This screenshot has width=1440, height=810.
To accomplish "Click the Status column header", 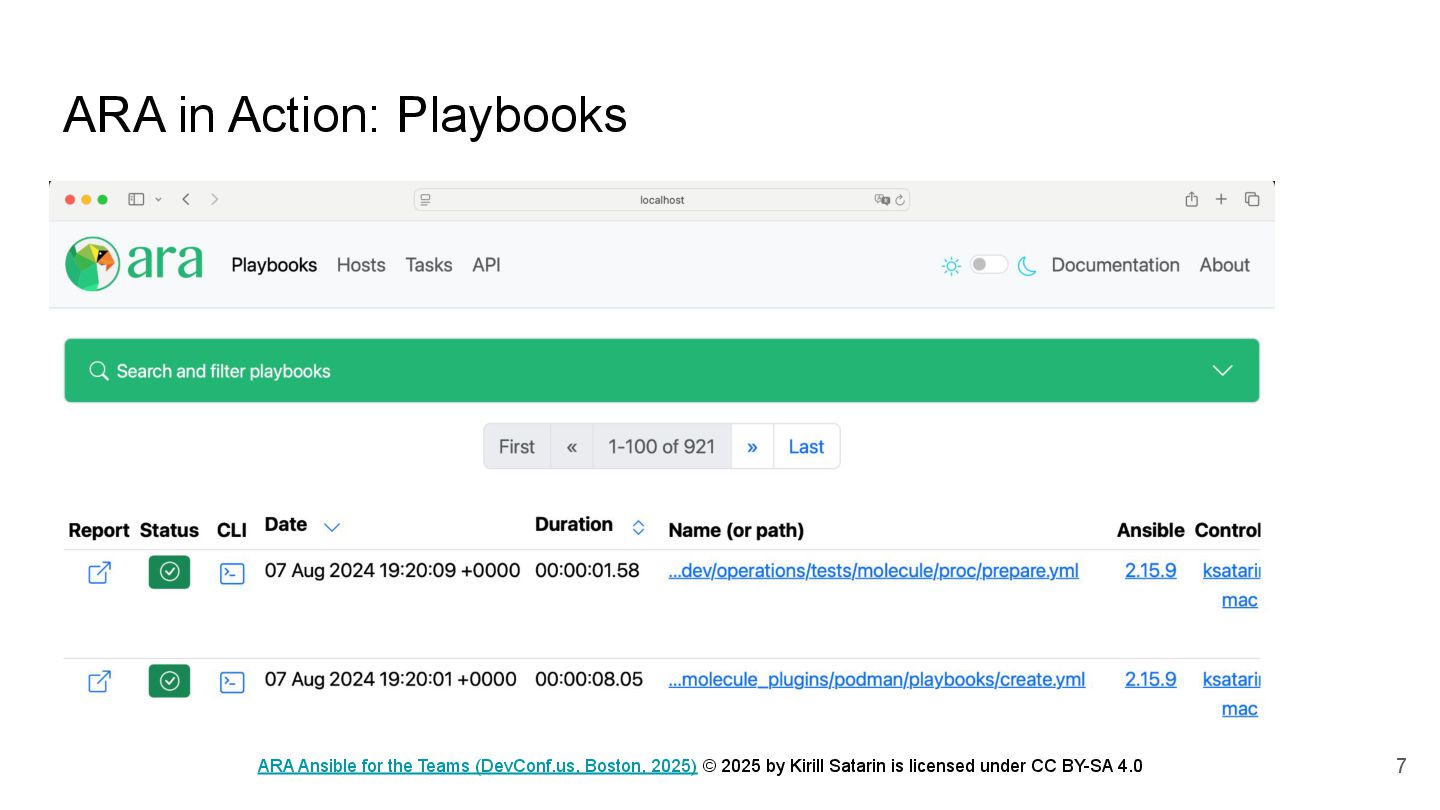I will [169, 530].
